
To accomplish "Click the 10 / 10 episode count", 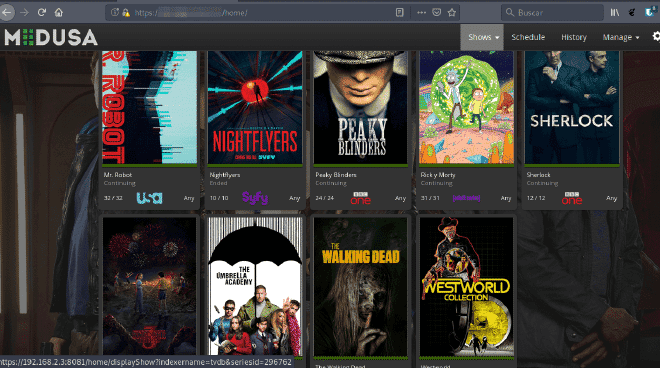I will click(x=219, y=198).
